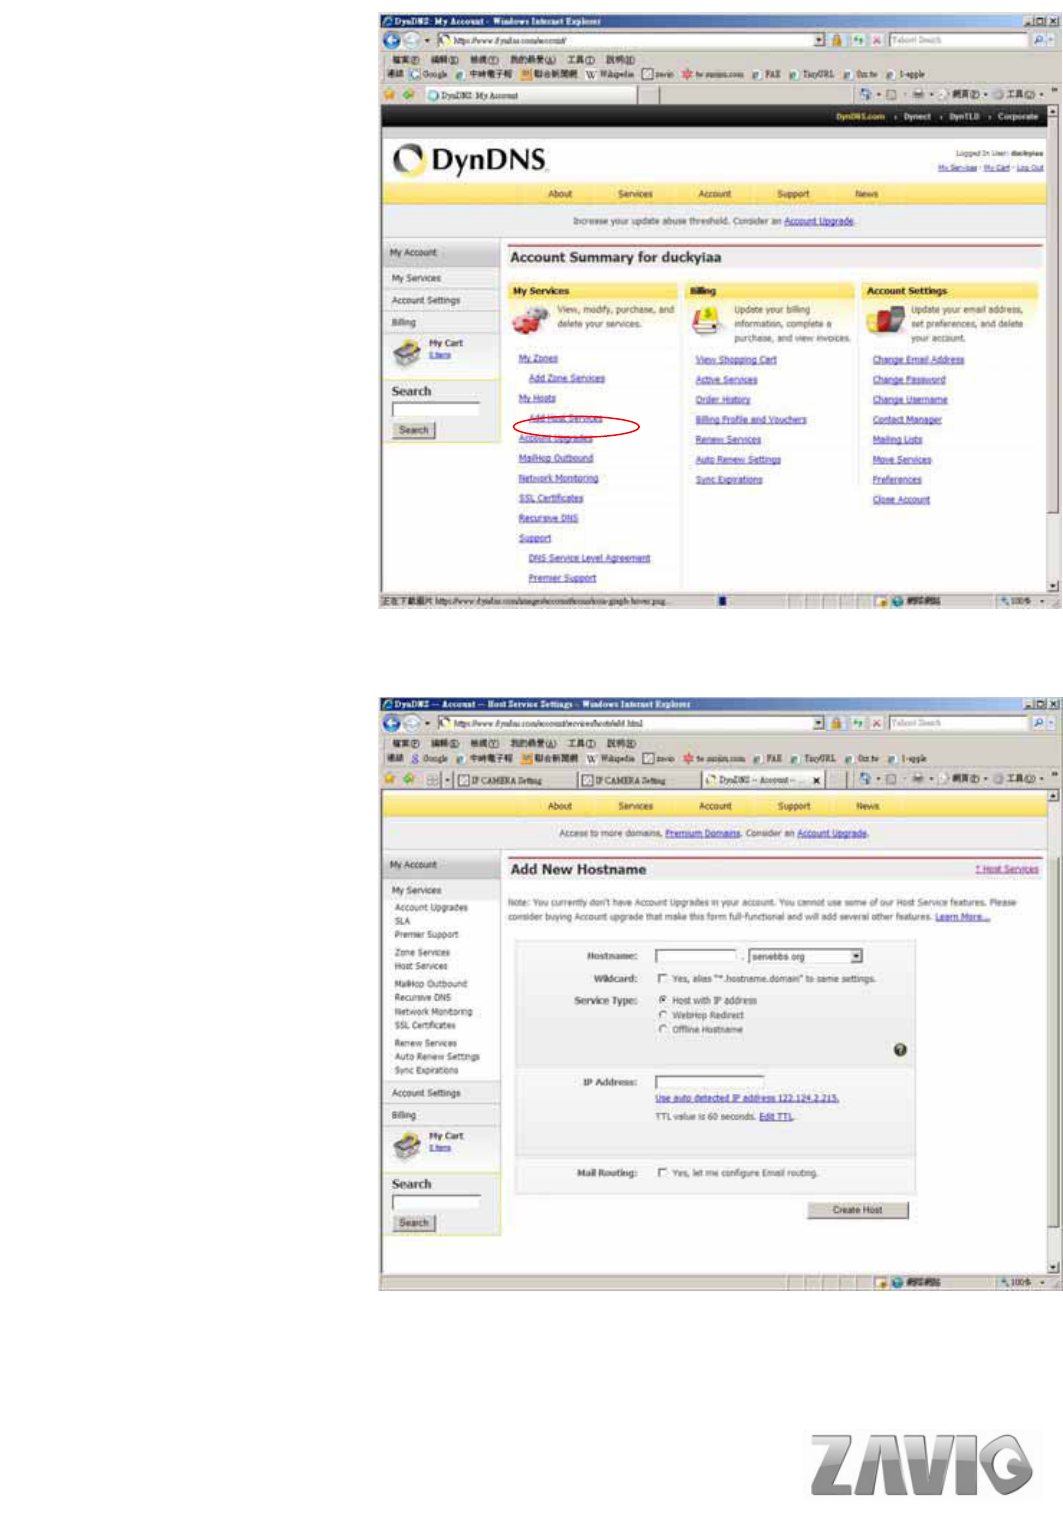1063x1513 pixels.
Task: Click the Recursive DNS link in My Services
Action: tap(548, 518)
